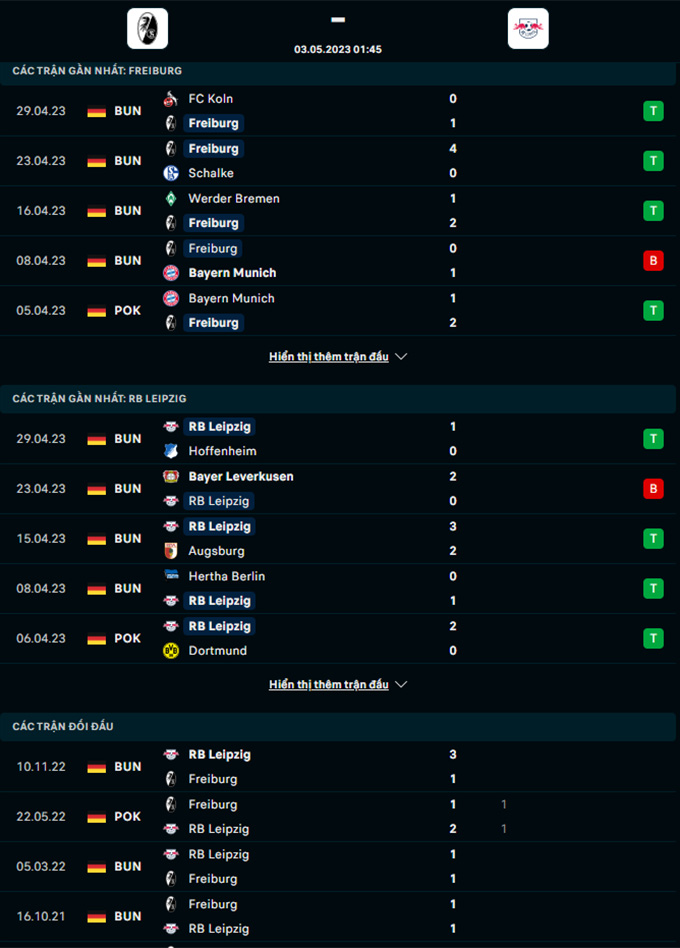
Task: Click the Hoffenheim team logo
Action: coord(171,451)
